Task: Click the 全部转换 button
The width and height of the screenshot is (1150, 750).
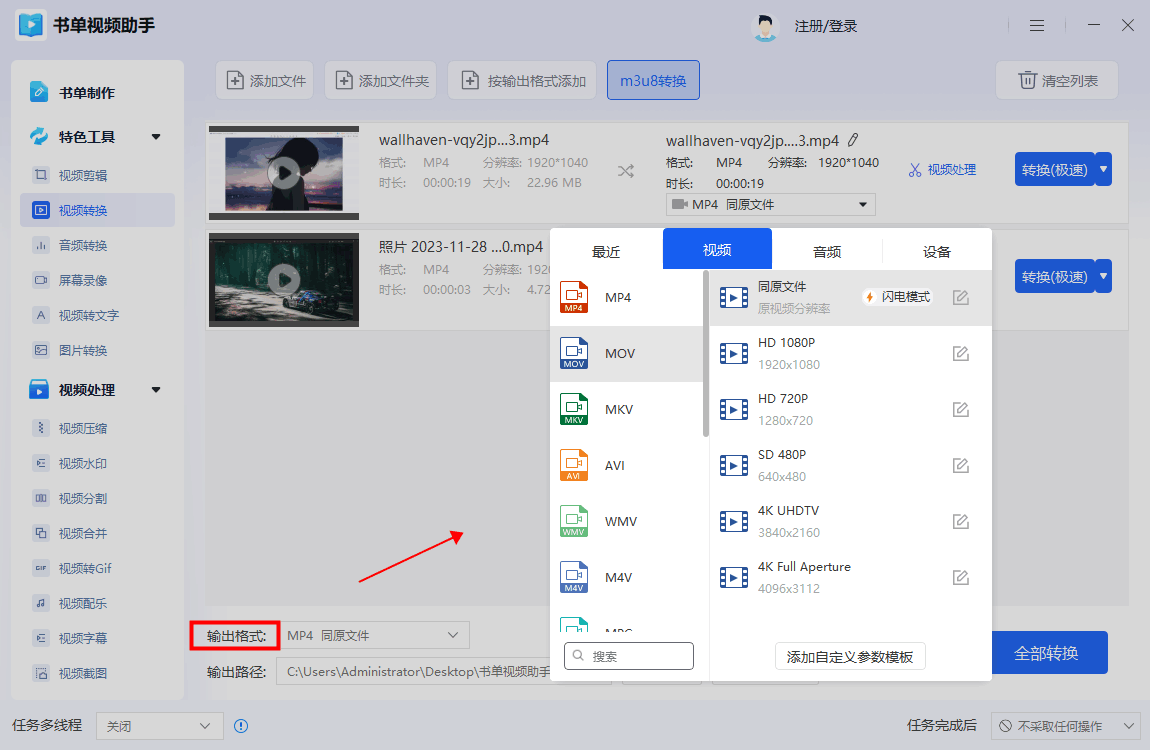Action: 1049,652
